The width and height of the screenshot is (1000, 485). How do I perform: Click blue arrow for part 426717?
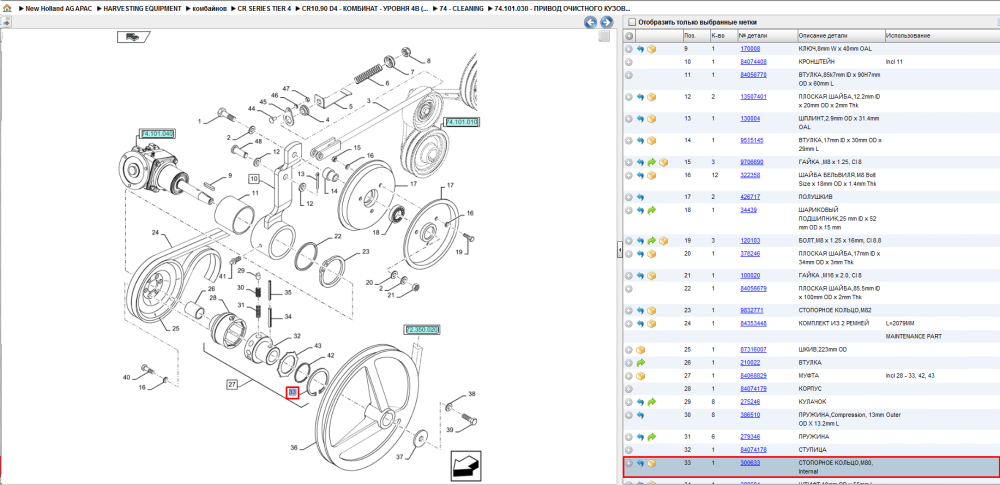click(640, 197)
